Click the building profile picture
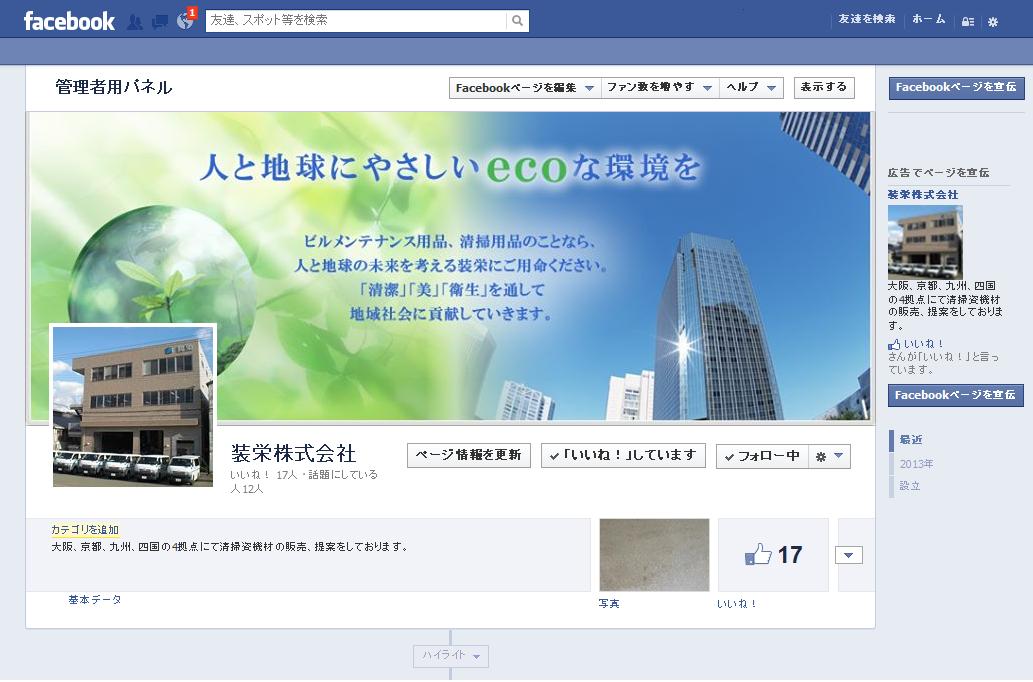 pyautogui.click(x=133, y=407)
